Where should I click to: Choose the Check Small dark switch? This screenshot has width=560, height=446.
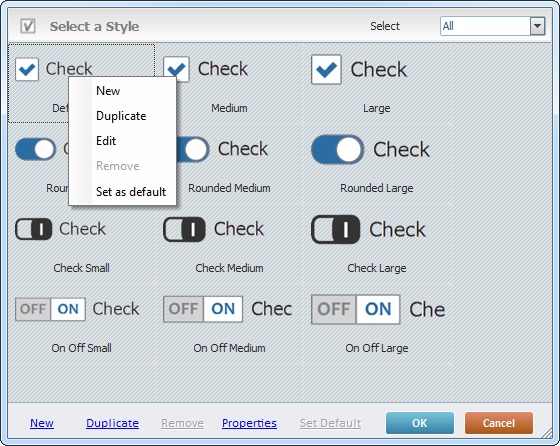tap(34, 229)
